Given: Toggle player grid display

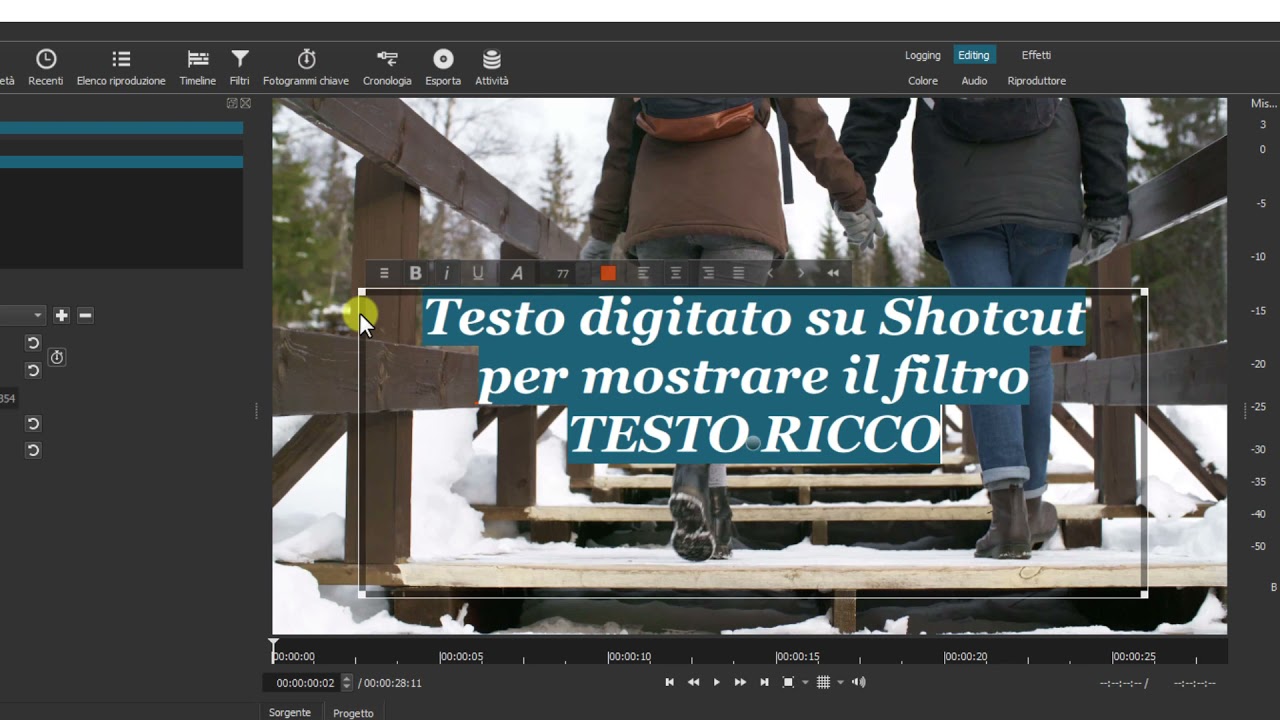Looking at the screenshot, I should click(x=823, y=682).
